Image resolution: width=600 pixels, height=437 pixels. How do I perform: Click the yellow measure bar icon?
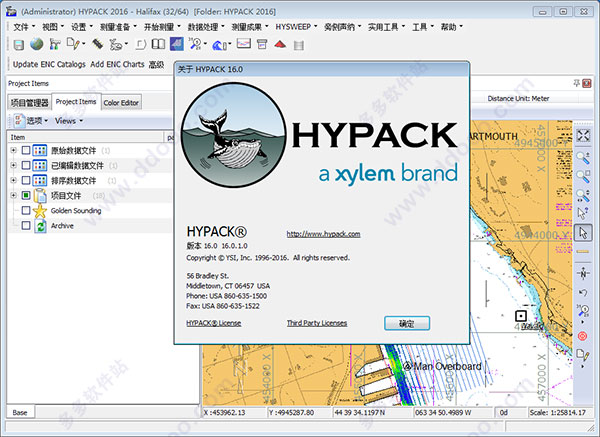coord(583,251)
